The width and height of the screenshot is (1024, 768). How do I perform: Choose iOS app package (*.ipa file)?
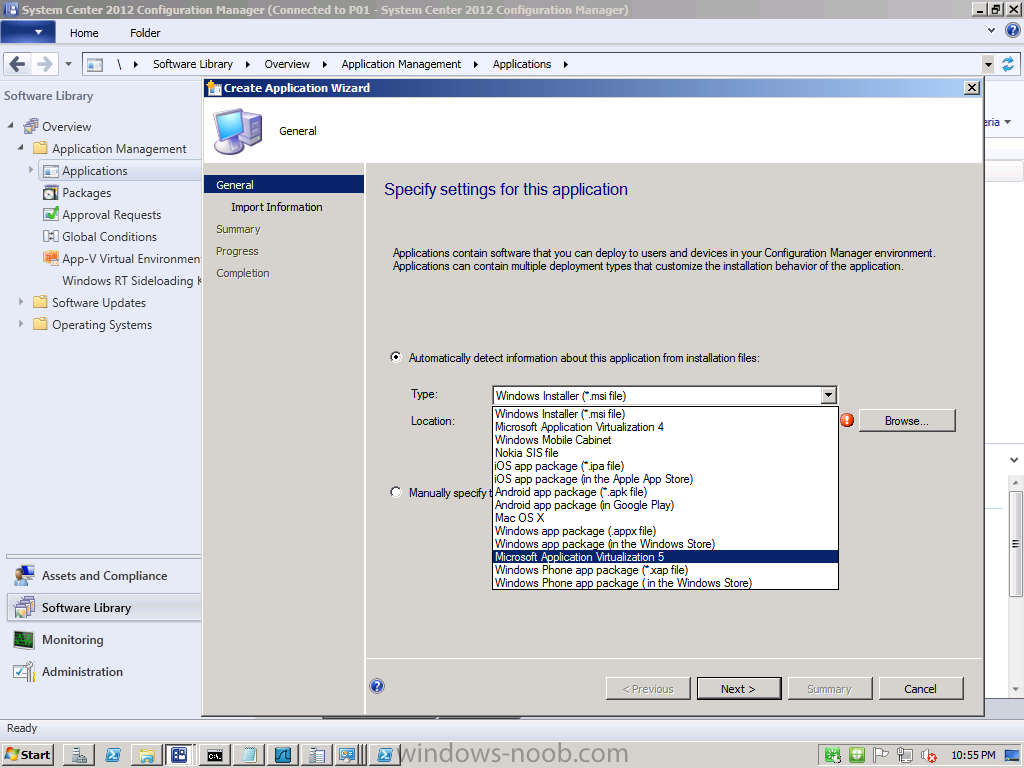click(x=665, y=466)
